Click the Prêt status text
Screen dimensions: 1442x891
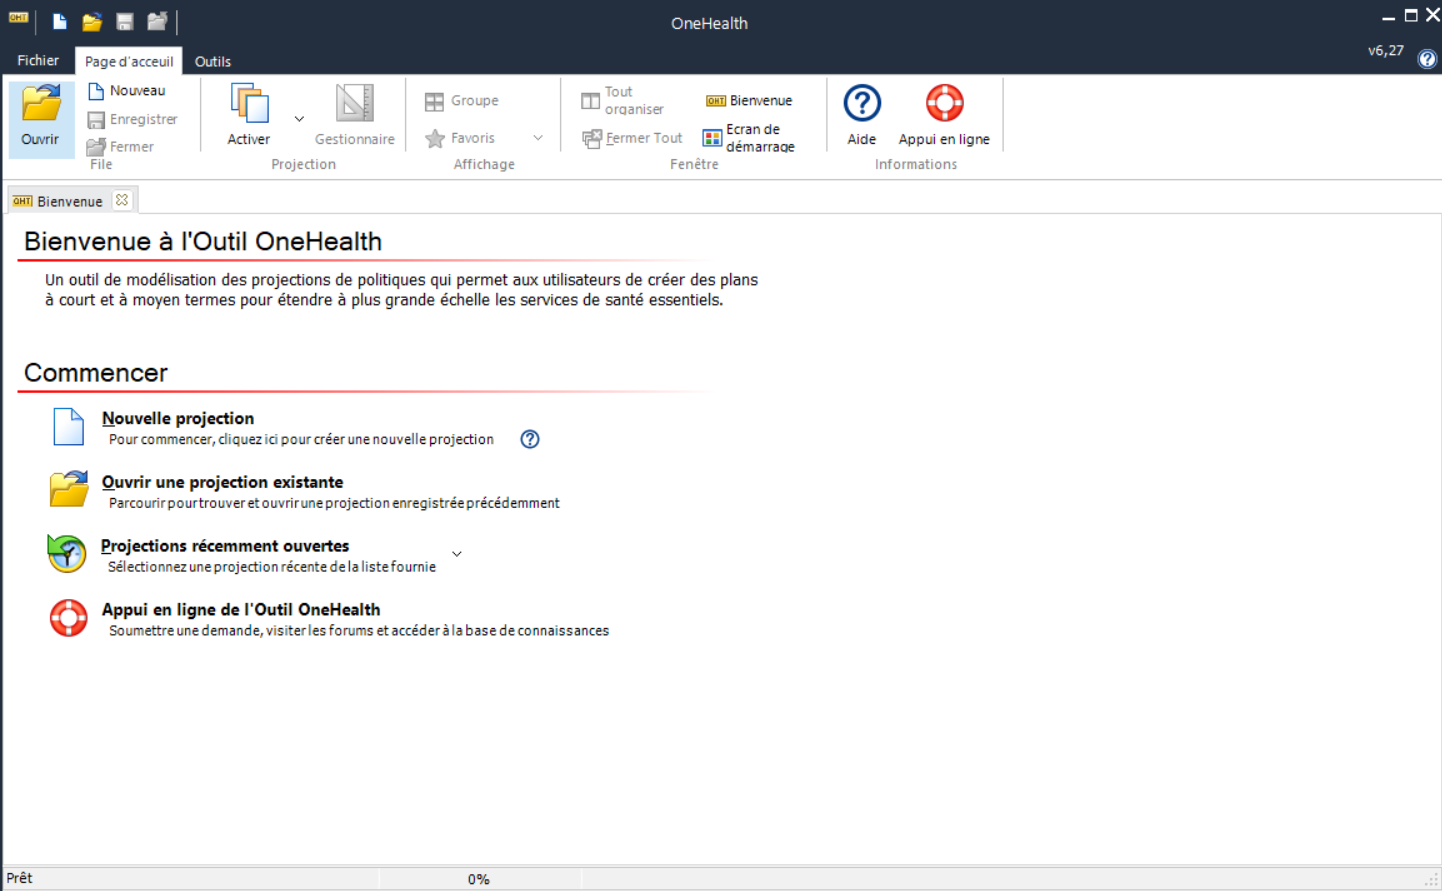19,878
